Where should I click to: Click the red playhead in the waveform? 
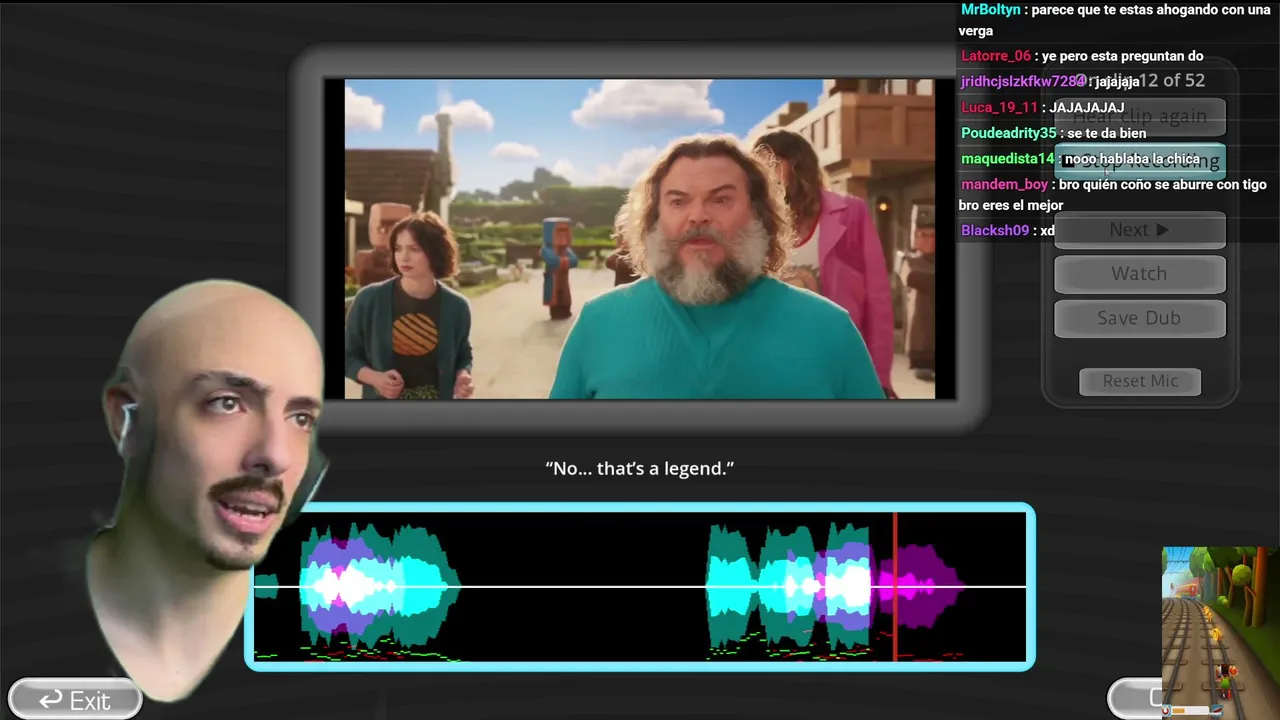tap(895, 587)
